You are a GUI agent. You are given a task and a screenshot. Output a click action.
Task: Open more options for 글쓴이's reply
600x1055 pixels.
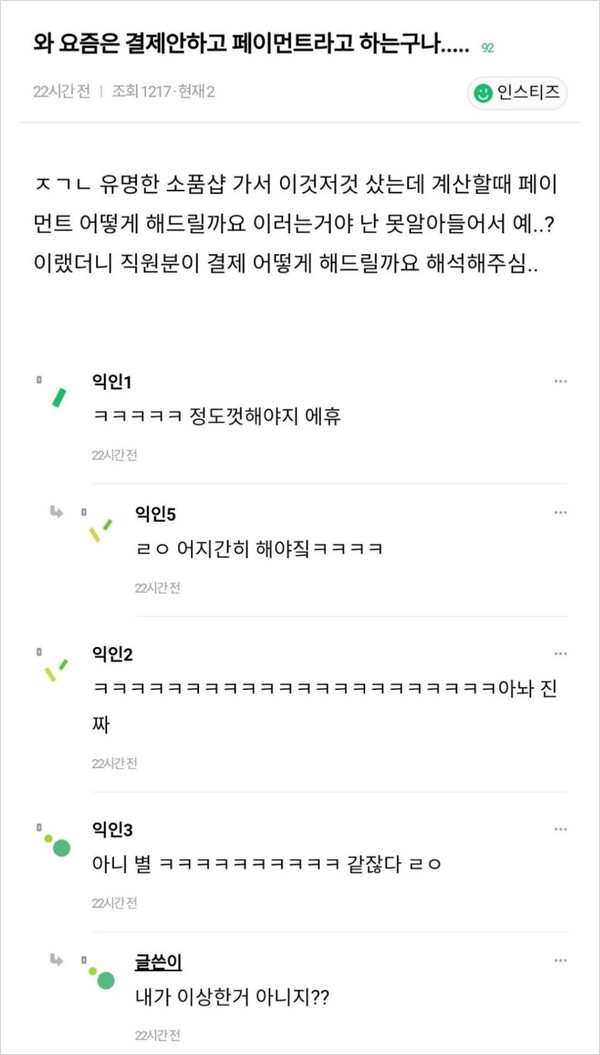[x=561, y=961]
